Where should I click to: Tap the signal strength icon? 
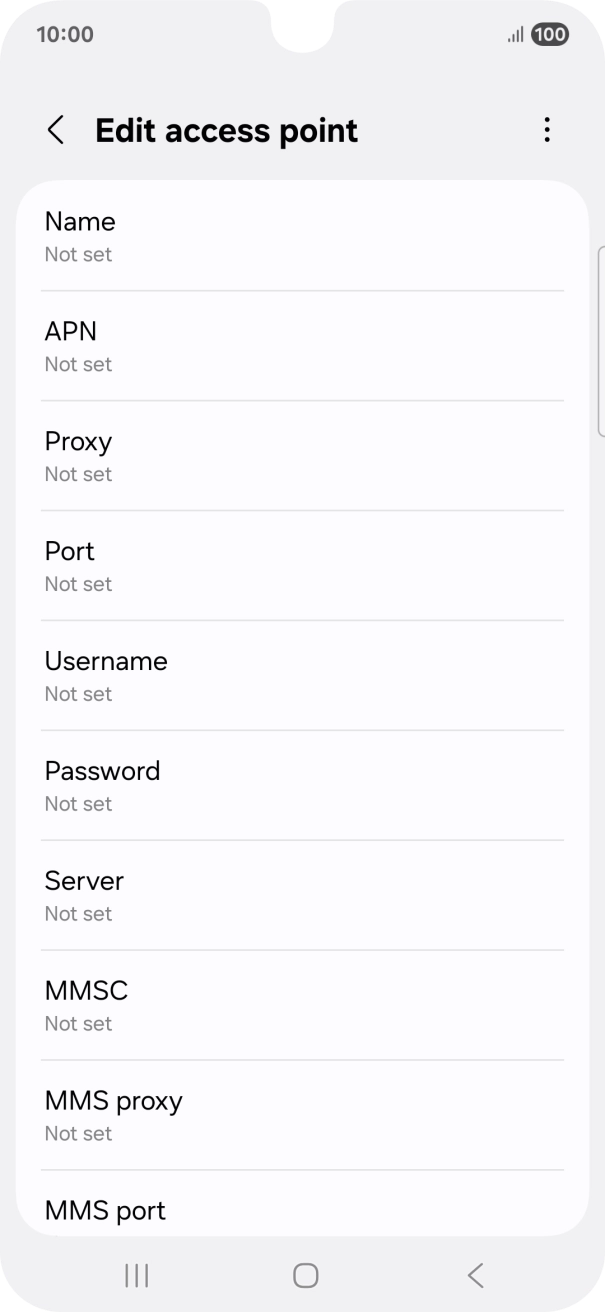point(515,35)
